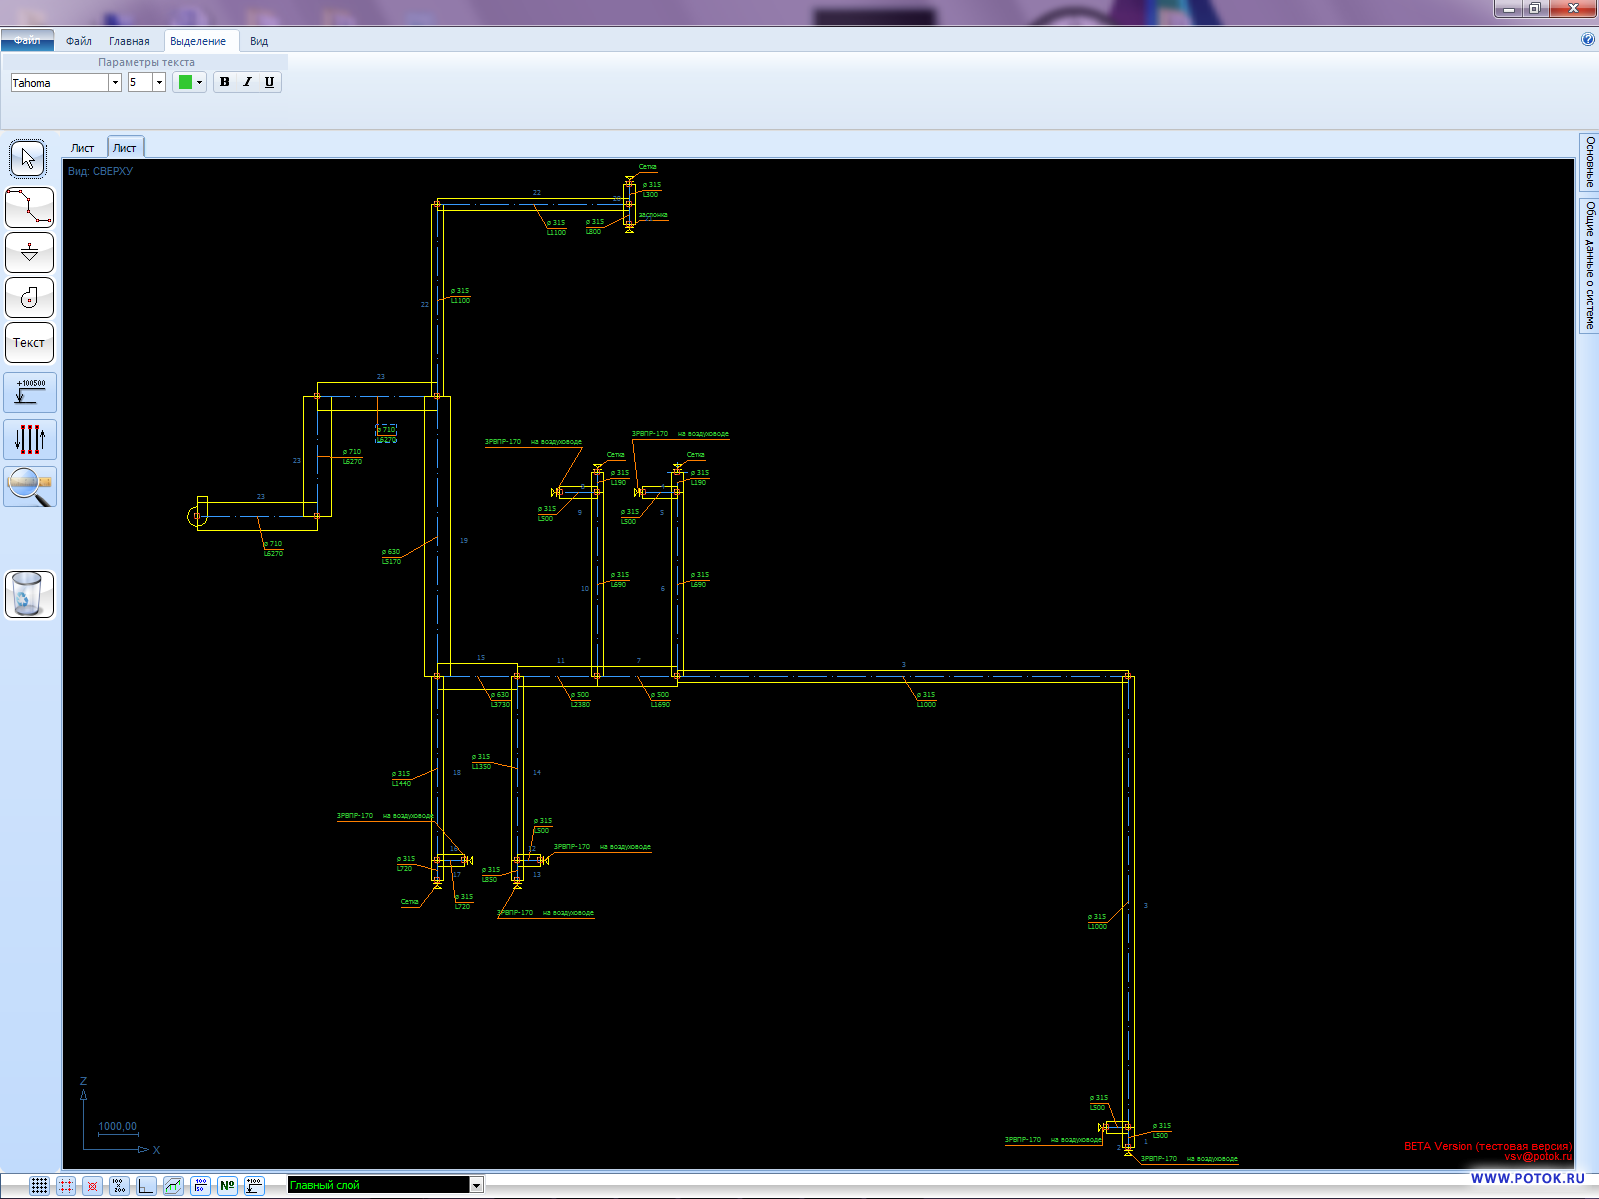Open the help question mark icon

tap(1588, 40)
